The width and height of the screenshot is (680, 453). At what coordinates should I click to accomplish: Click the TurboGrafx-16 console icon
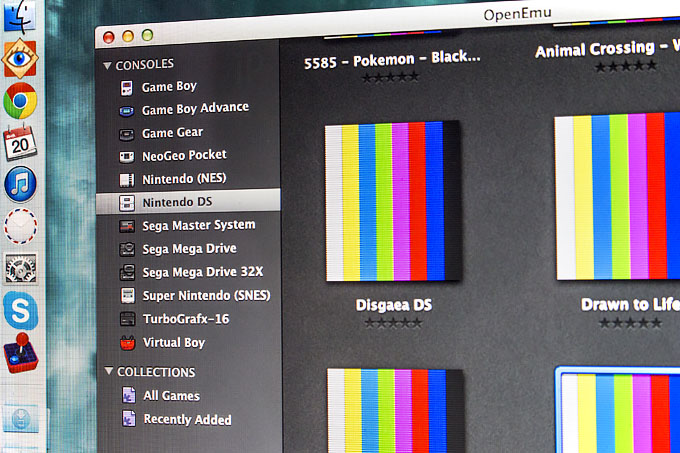tap(128, 319)
